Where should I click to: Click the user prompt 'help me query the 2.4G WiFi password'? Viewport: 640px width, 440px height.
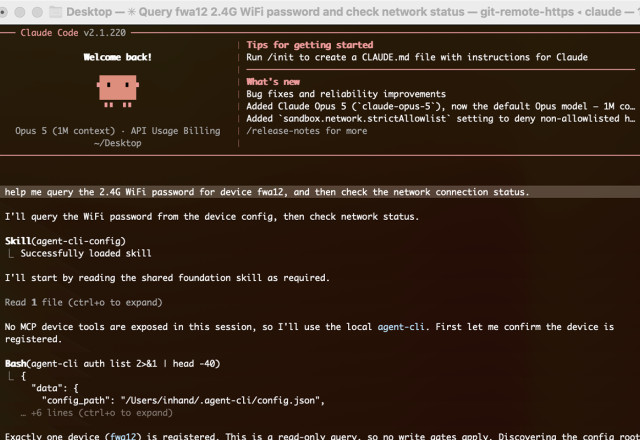[x=267, y=192]
